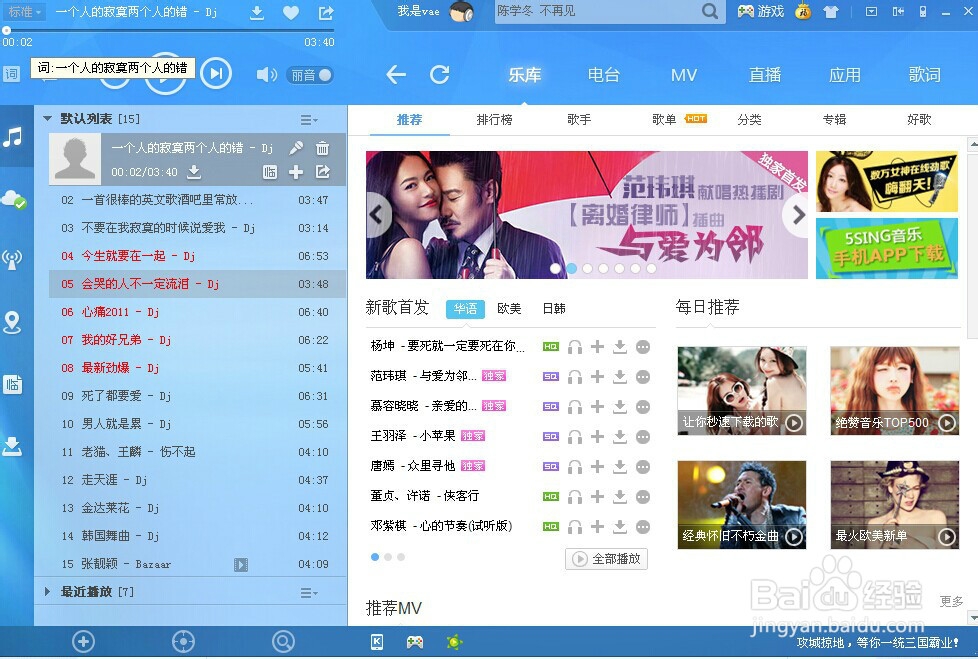Switch to the 直播 tab
This screenshot has width=978, height=659.
coord(765,75)
